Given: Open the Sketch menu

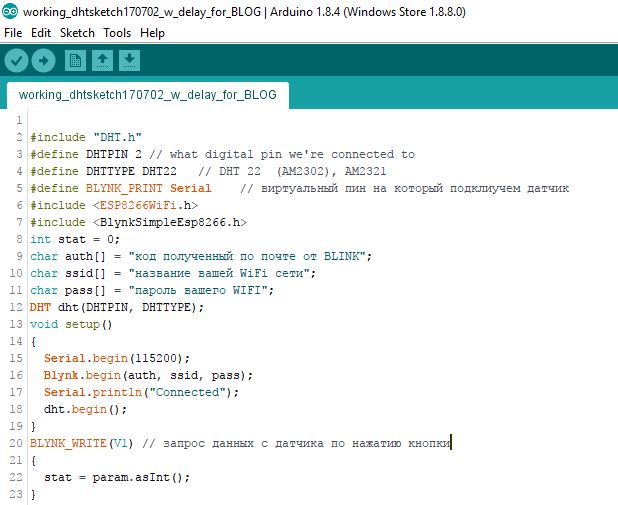Looking at the screenshot, I should 77,33.
